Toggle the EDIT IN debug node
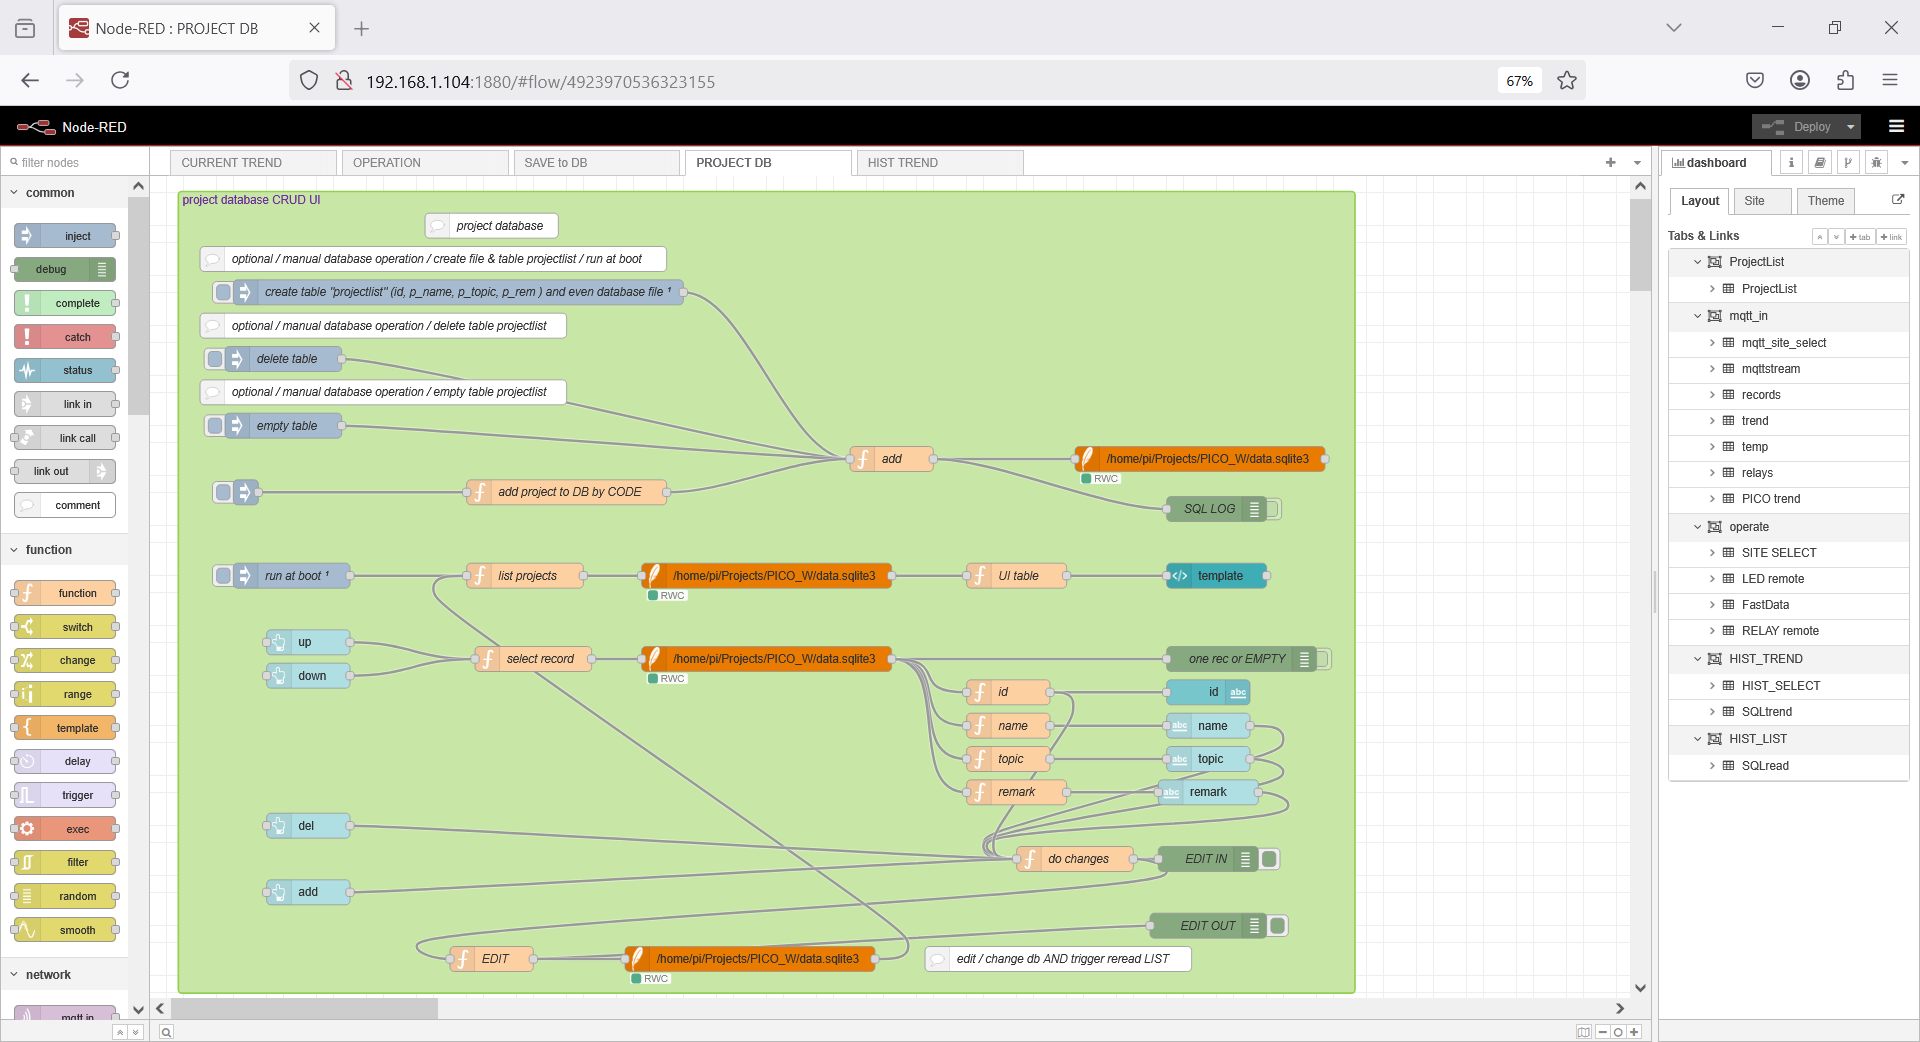Screen dimensions: 1920x1042 (1269, 859)
